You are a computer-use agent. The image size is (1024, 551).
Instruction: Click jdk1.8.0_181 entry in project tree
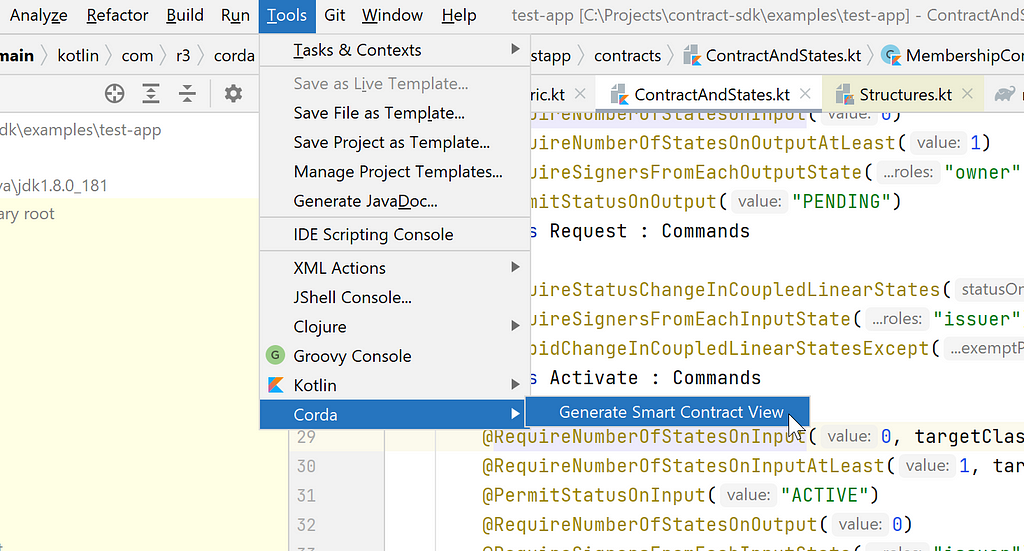pos(54,186)
